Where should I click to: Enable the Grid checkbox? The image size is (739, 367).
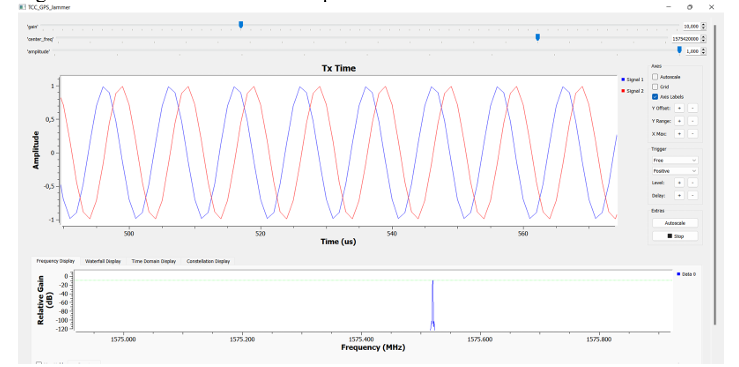655,87
